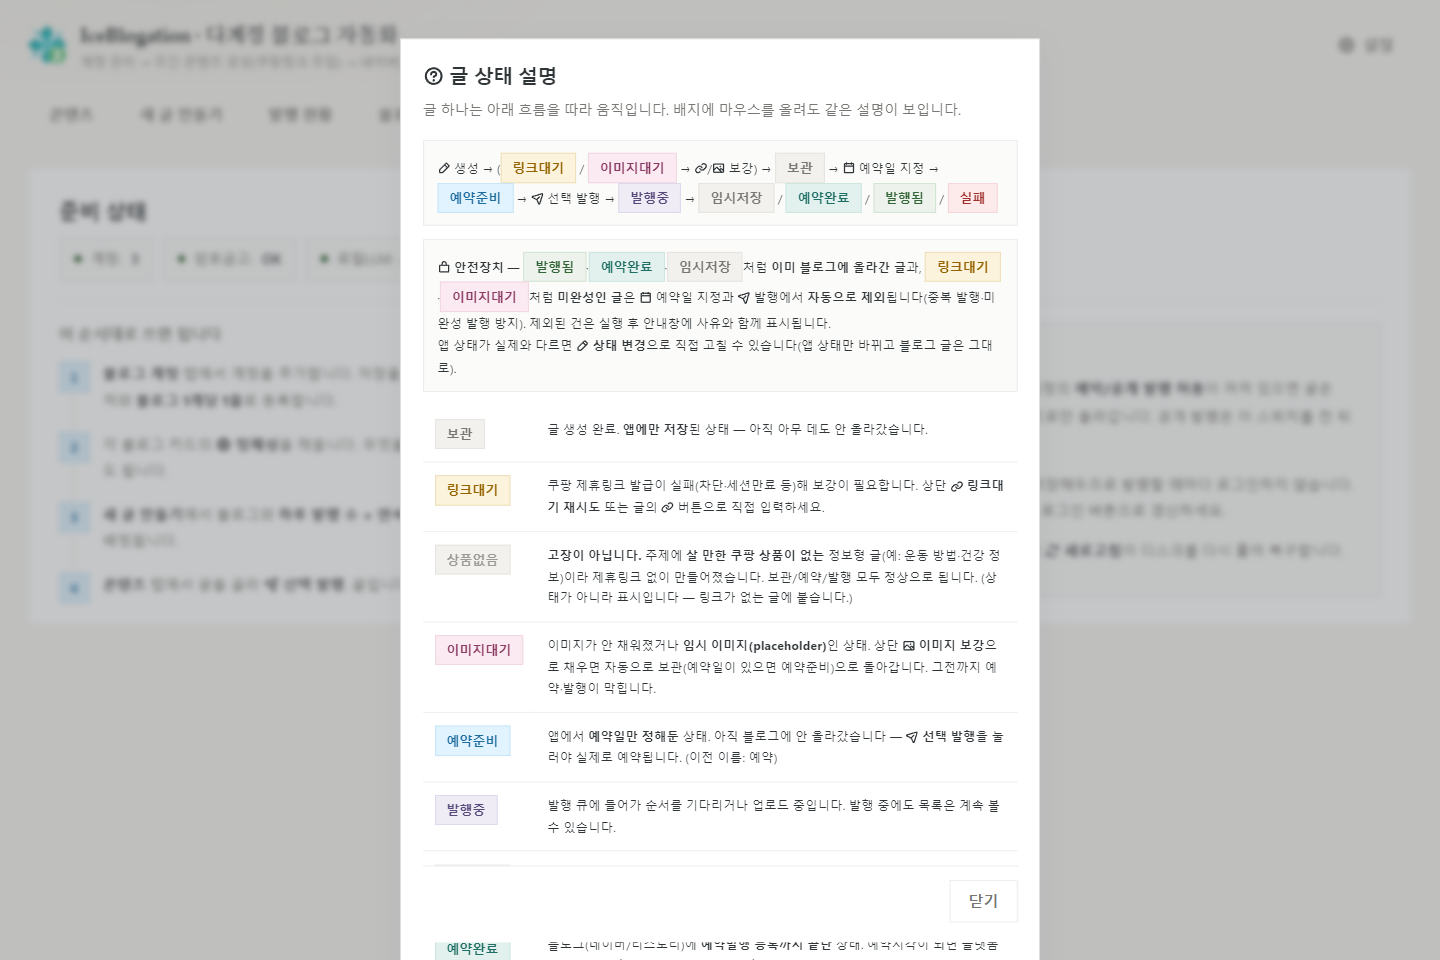
Task: Click the calendar icon before 예약일 지정과 in safety note
Action: pyautogui.click(x=646, y=297)
